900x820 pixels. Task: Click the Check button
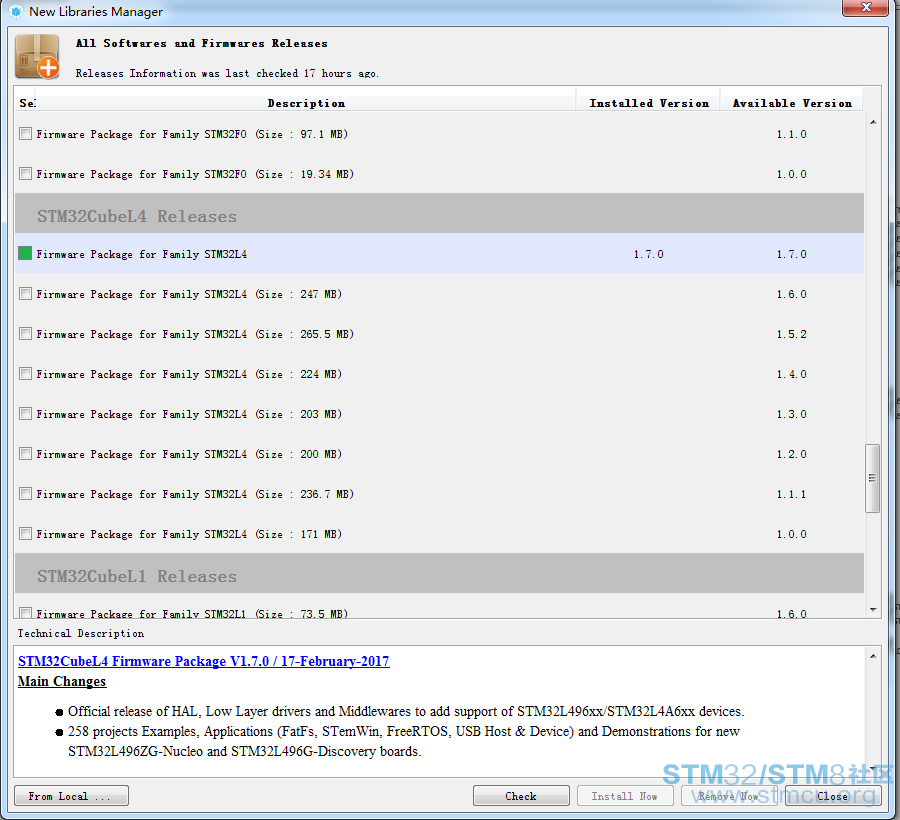pos(521,796)
